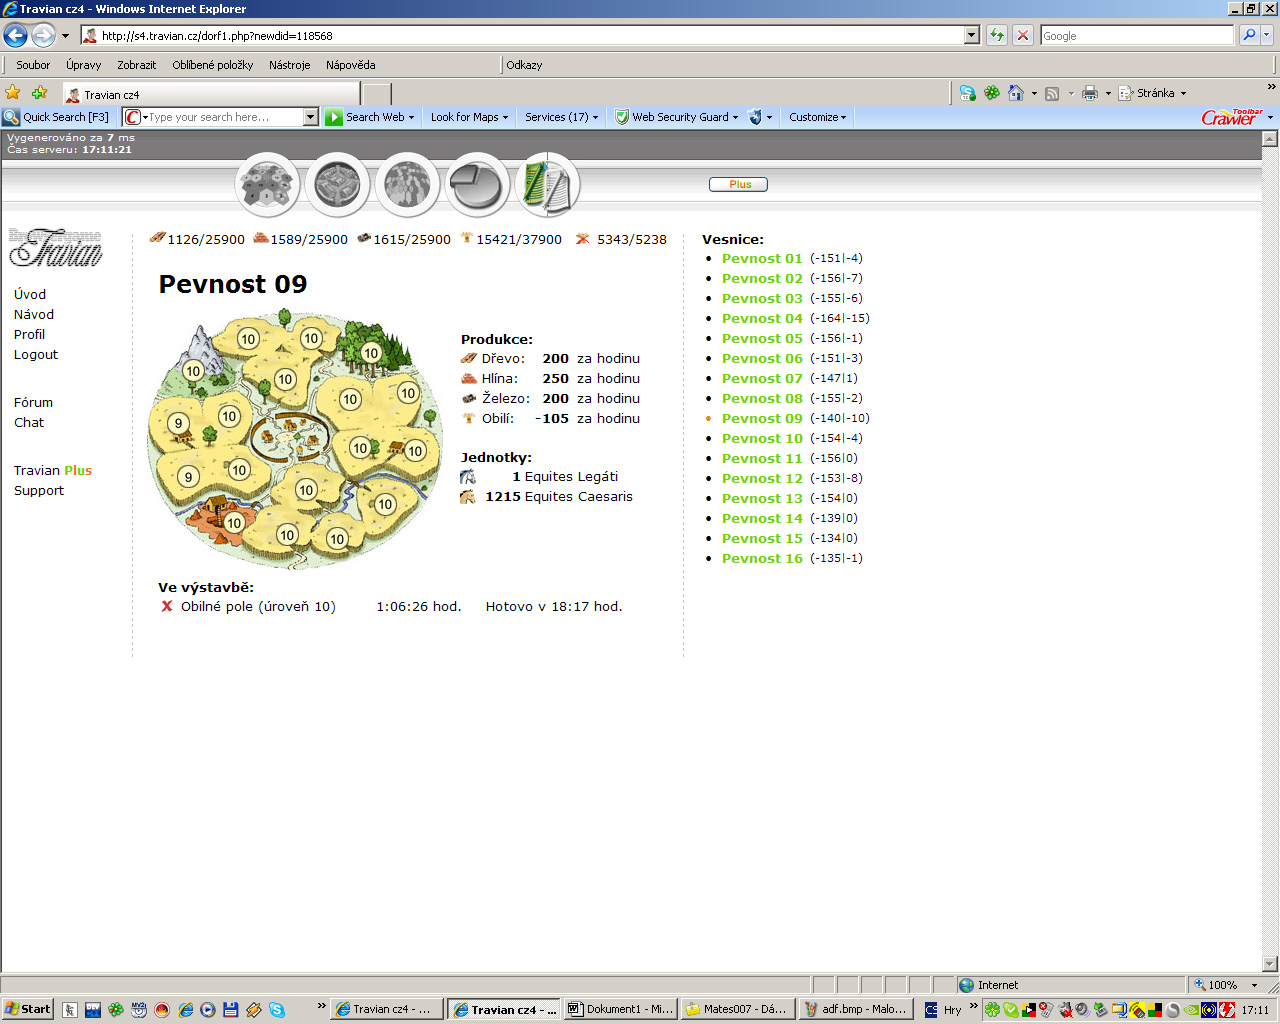Open the reports and messages icon
This screenshot has width=1280, height=1024.
547,184
